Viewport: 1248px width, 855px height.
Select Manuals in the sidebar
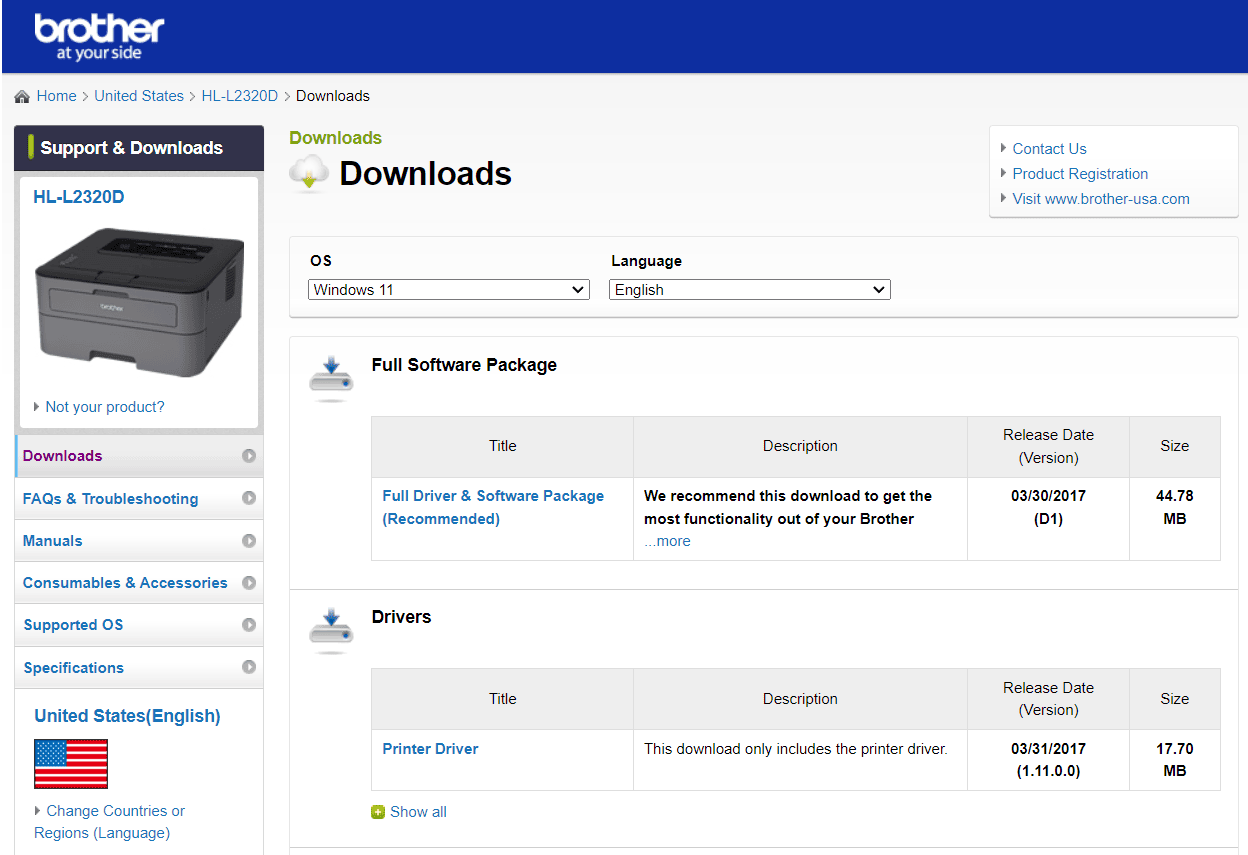point(51,540)
